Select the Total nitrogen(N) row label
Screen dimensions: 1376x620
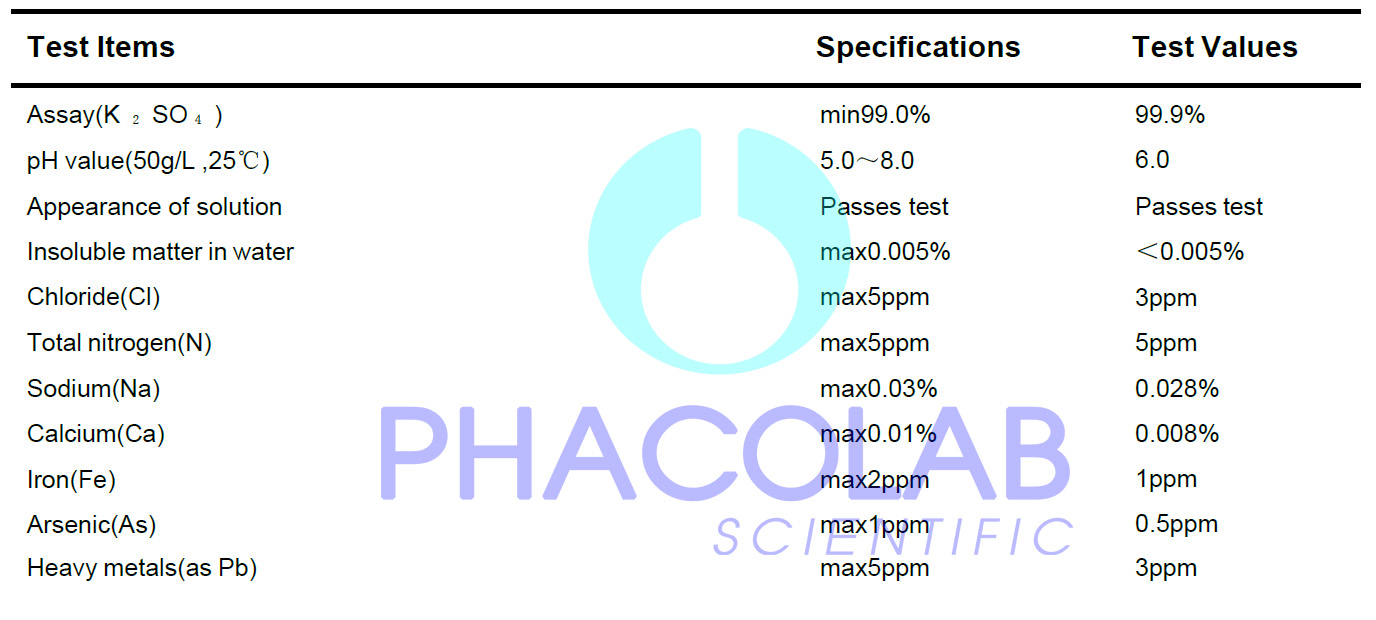(119, 343)
